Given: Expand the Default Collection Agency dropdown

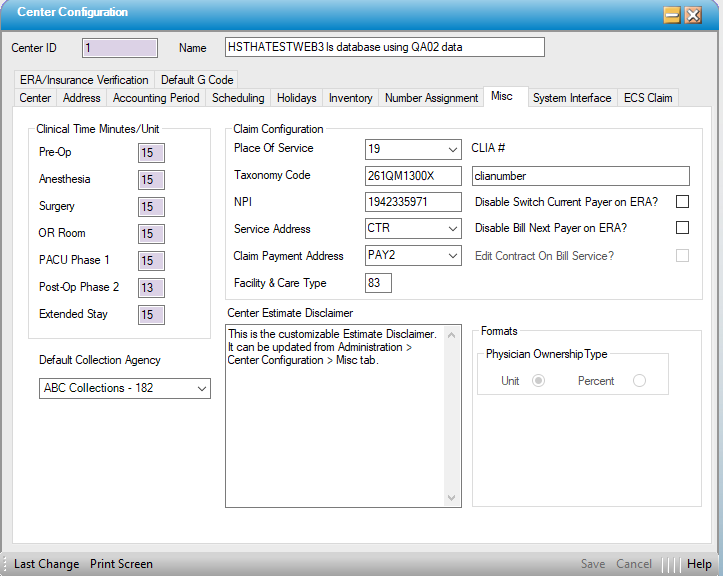Looking at the screenshot, I should pyautogui.click(x=201, y=388).
